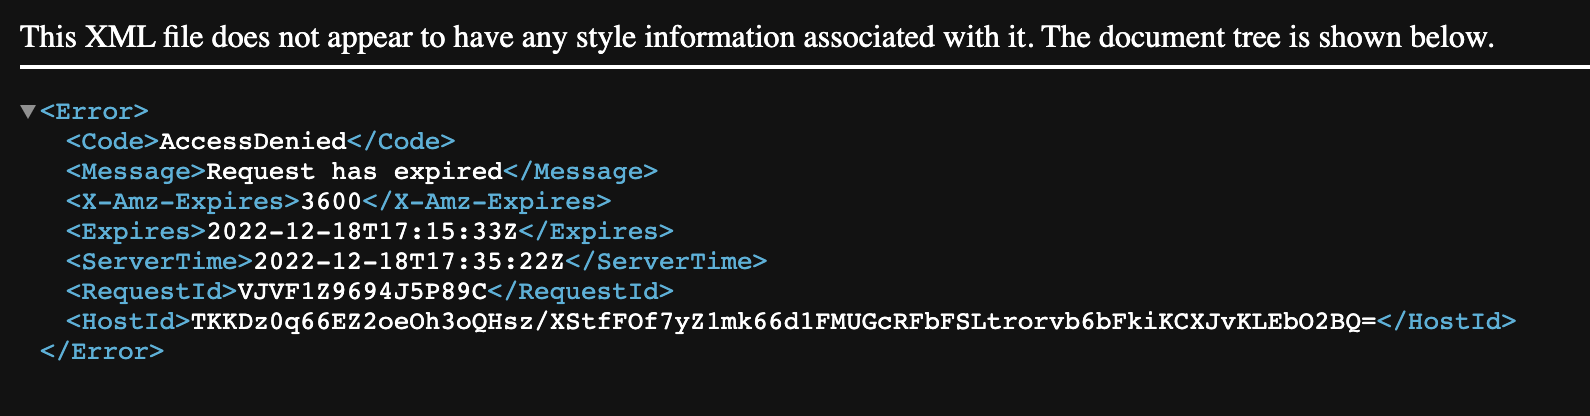This screenshot has height=416, width=1590.
Task: Click the Expires timestamp 2022-12-18T17:15:33Z
Action: [x=363, y=232]
